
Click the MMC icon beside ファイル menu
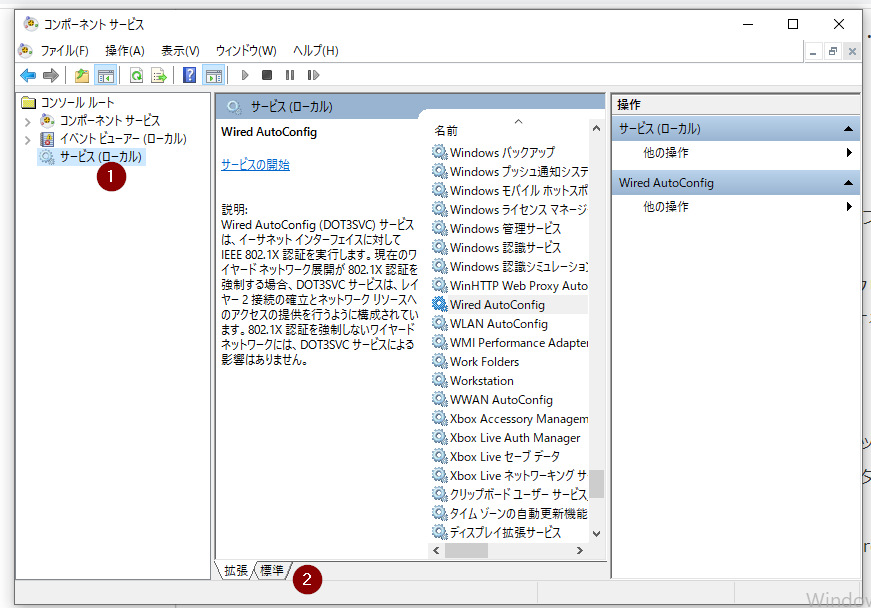click(x=25, y=51)
